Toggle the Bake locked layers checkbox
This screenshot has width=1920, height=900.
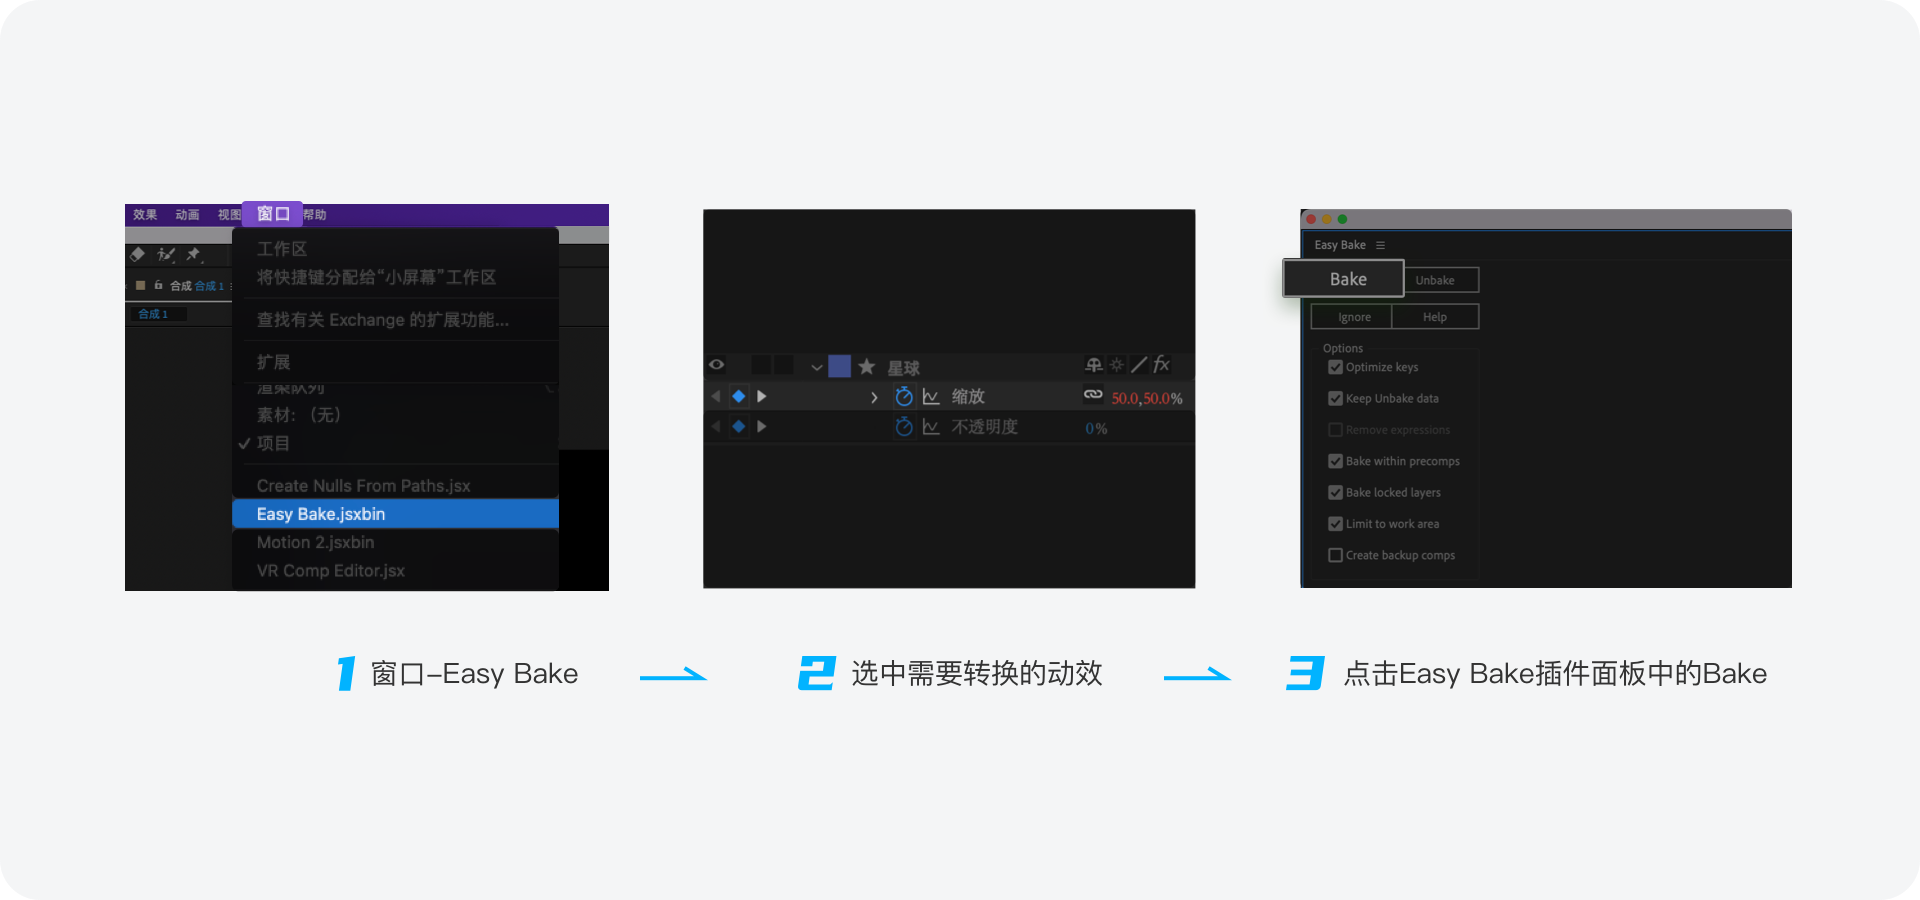click(1335, 492)
